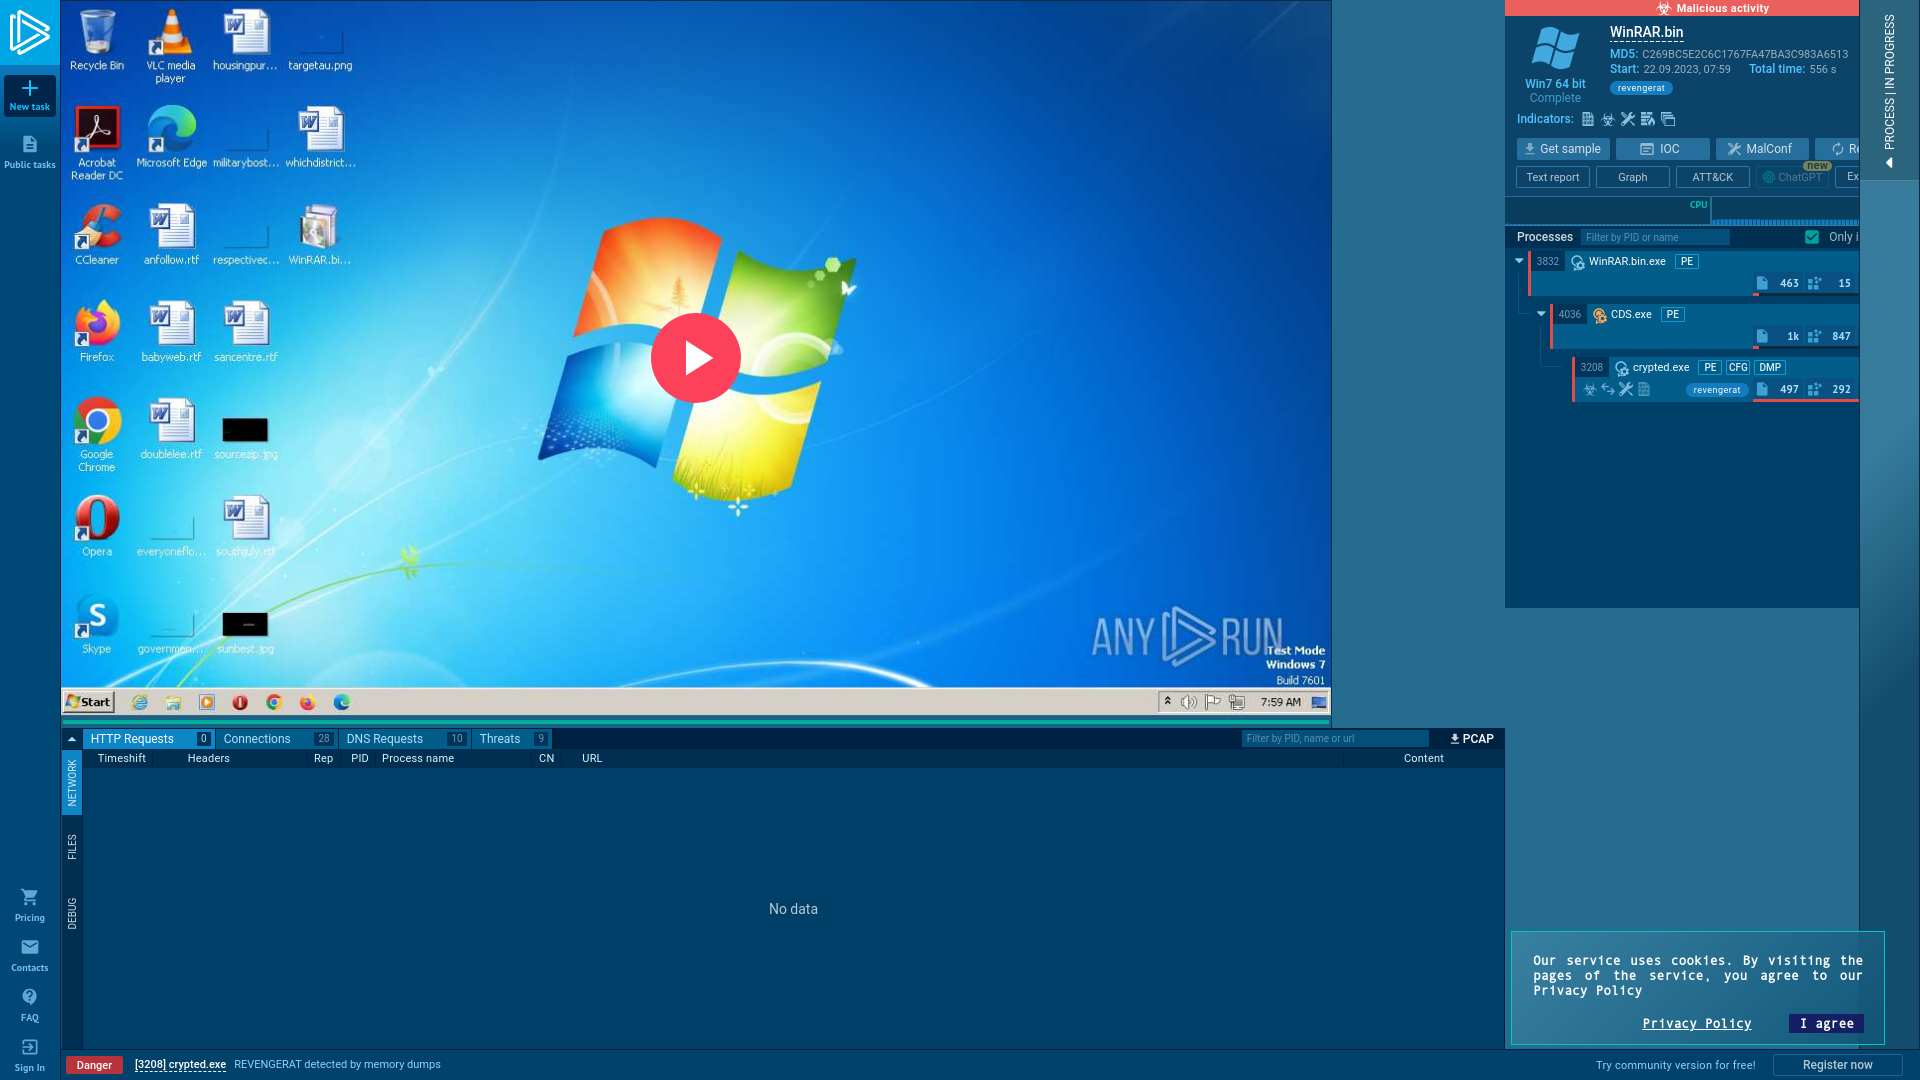Screen dimensions: 1920x1080
Task: Expand the Process in progress side panel
Action: pos(1889,90)
